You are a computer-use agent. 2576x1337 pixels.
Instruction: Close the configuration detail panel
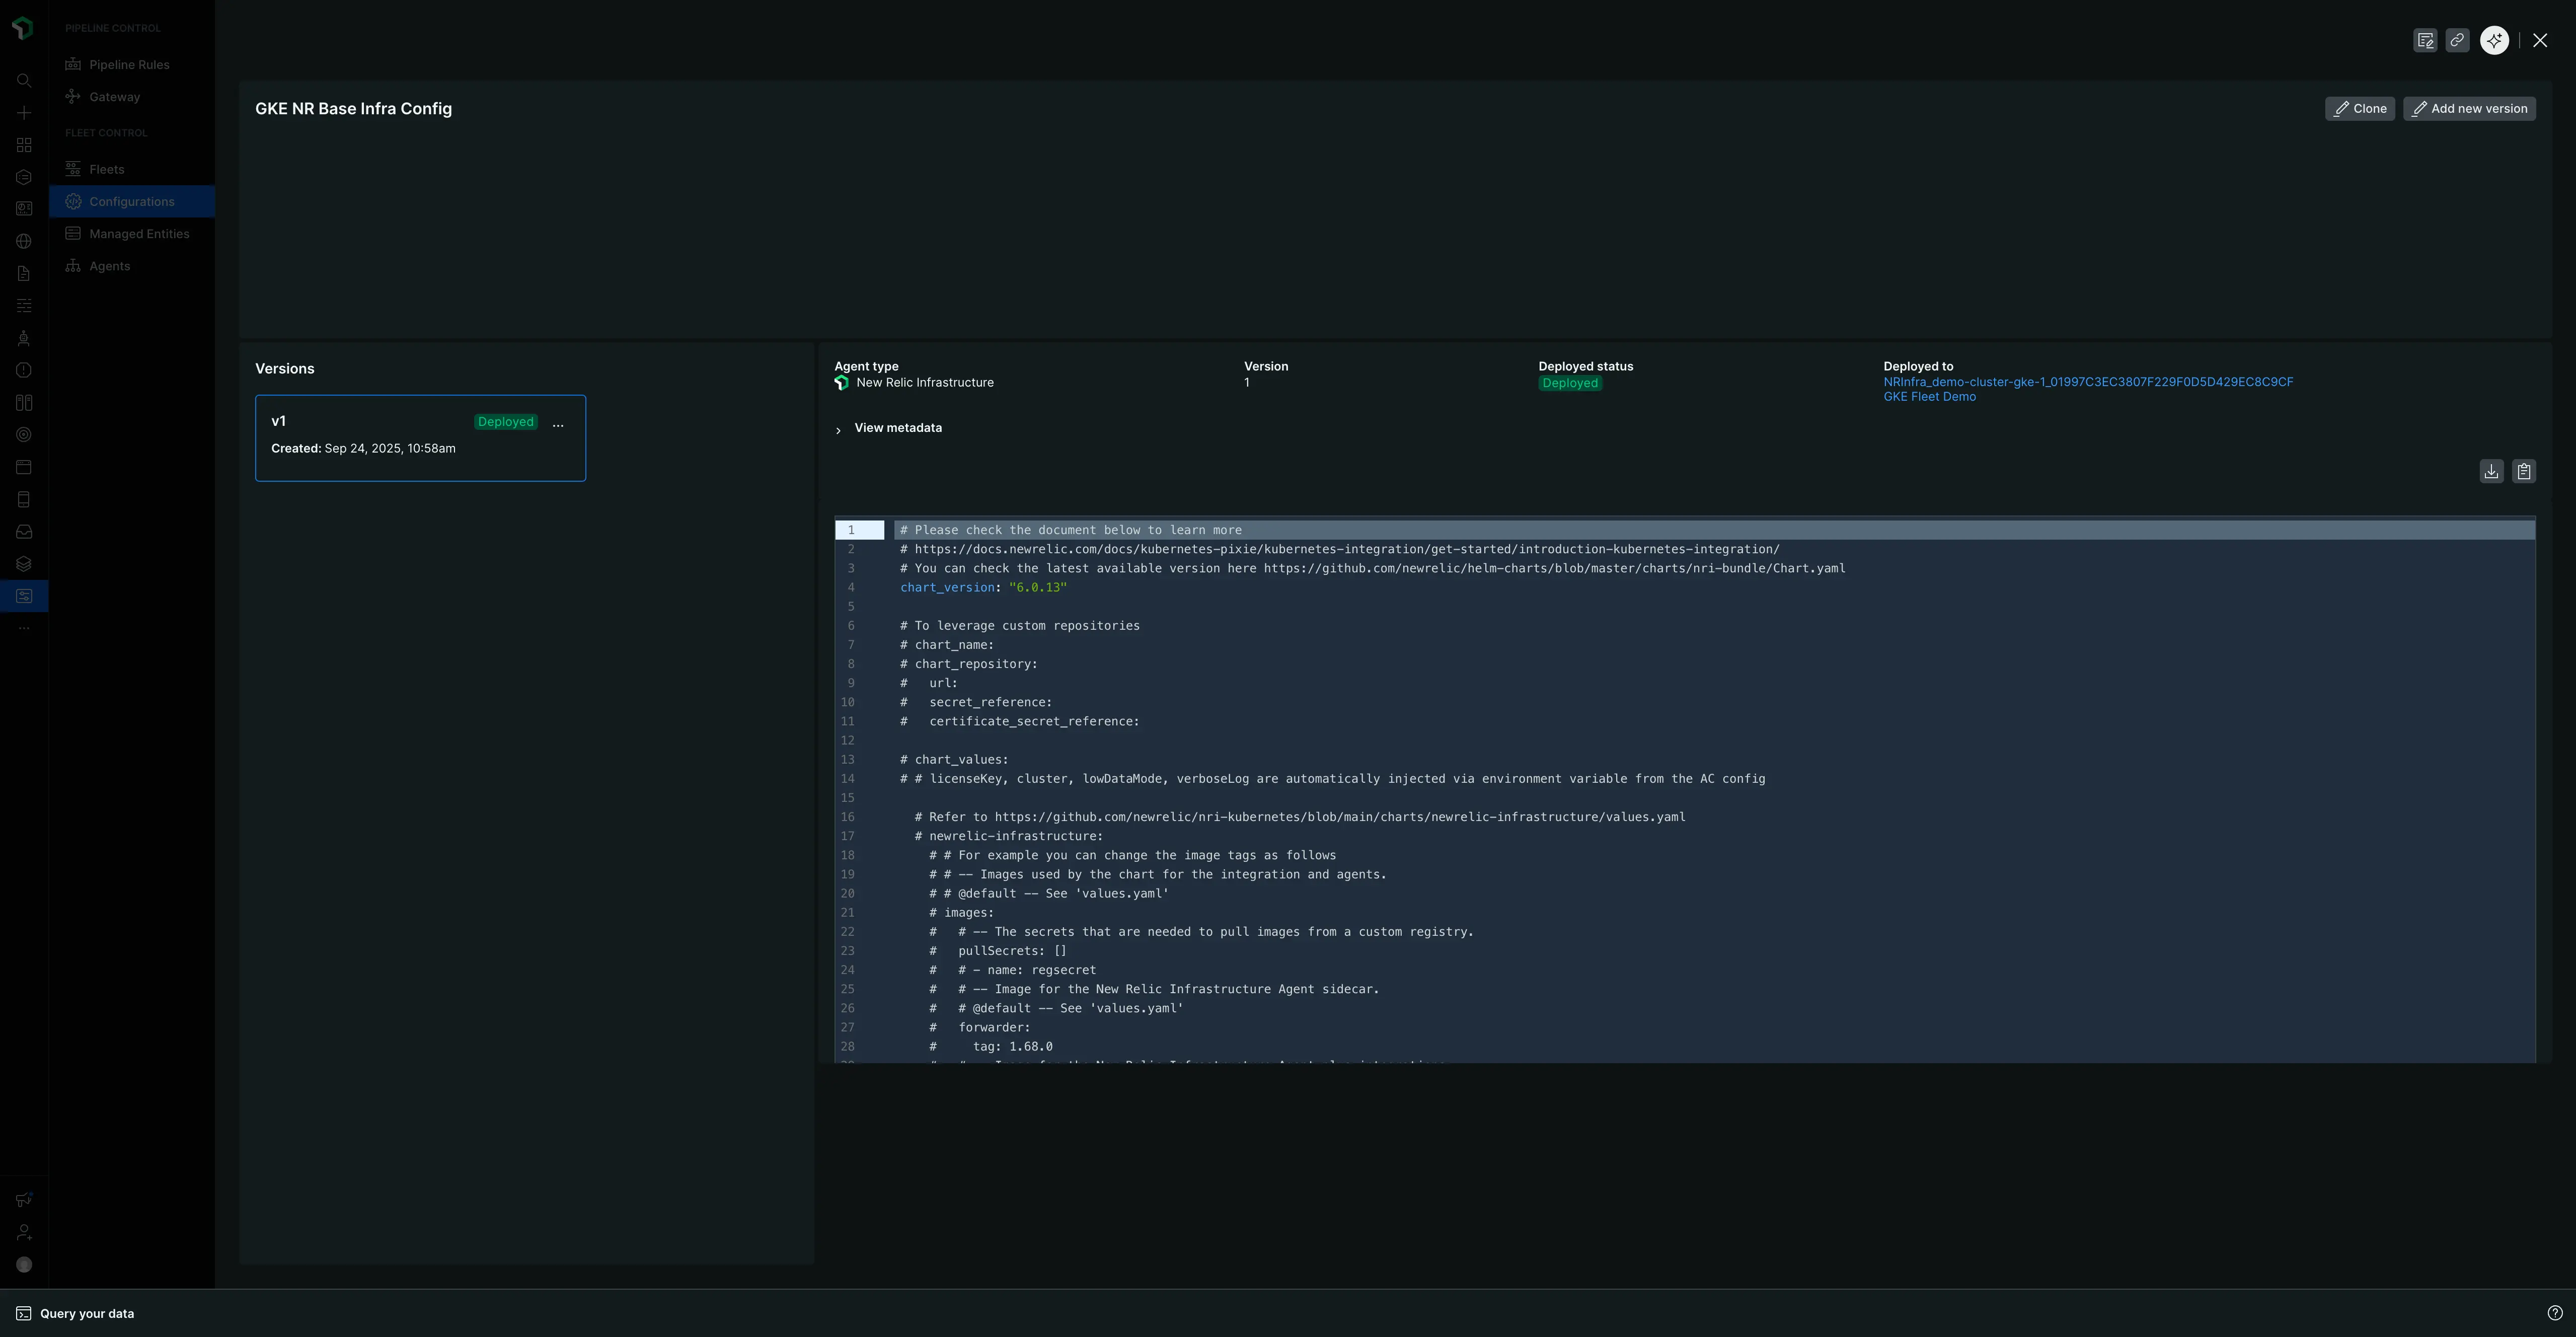(x=2540, y=40)
